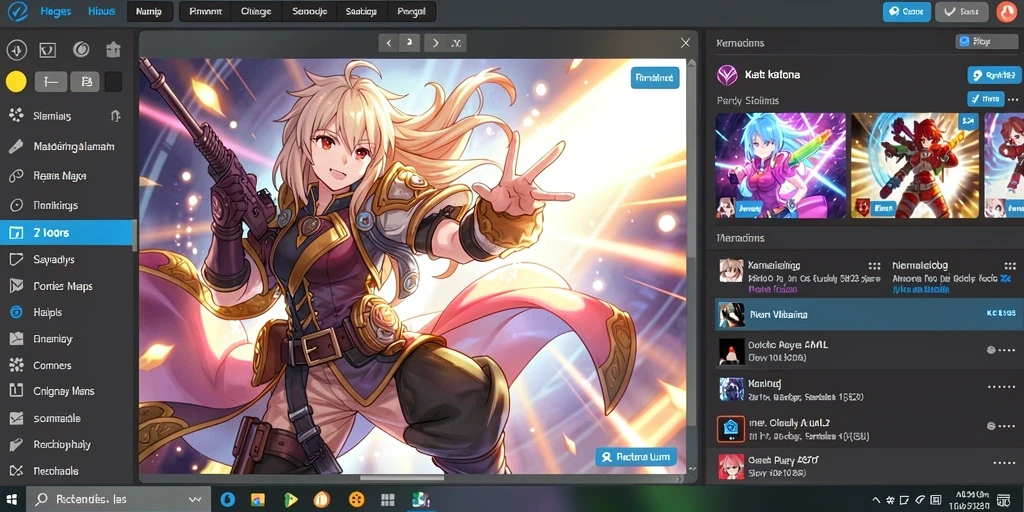Click the target icon beside Donikiroys
The height and width of the screenshot is (512, 1024).
16,205
